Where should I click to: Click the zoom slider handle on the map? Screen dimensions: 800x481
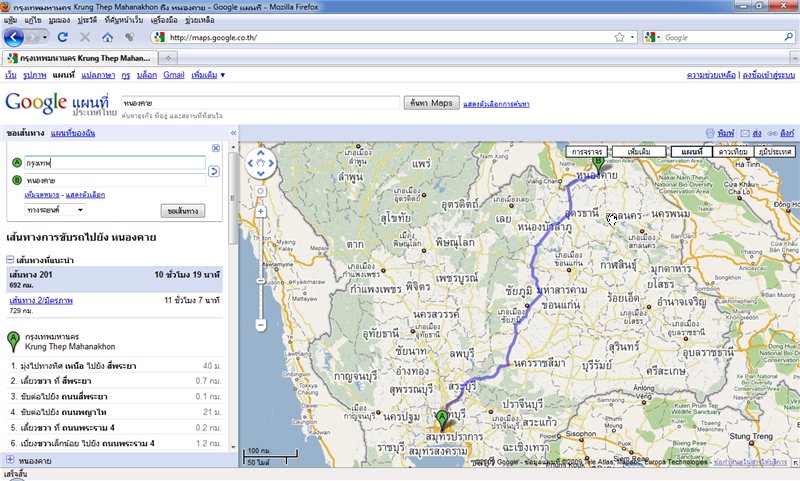(x=261, y=281)
